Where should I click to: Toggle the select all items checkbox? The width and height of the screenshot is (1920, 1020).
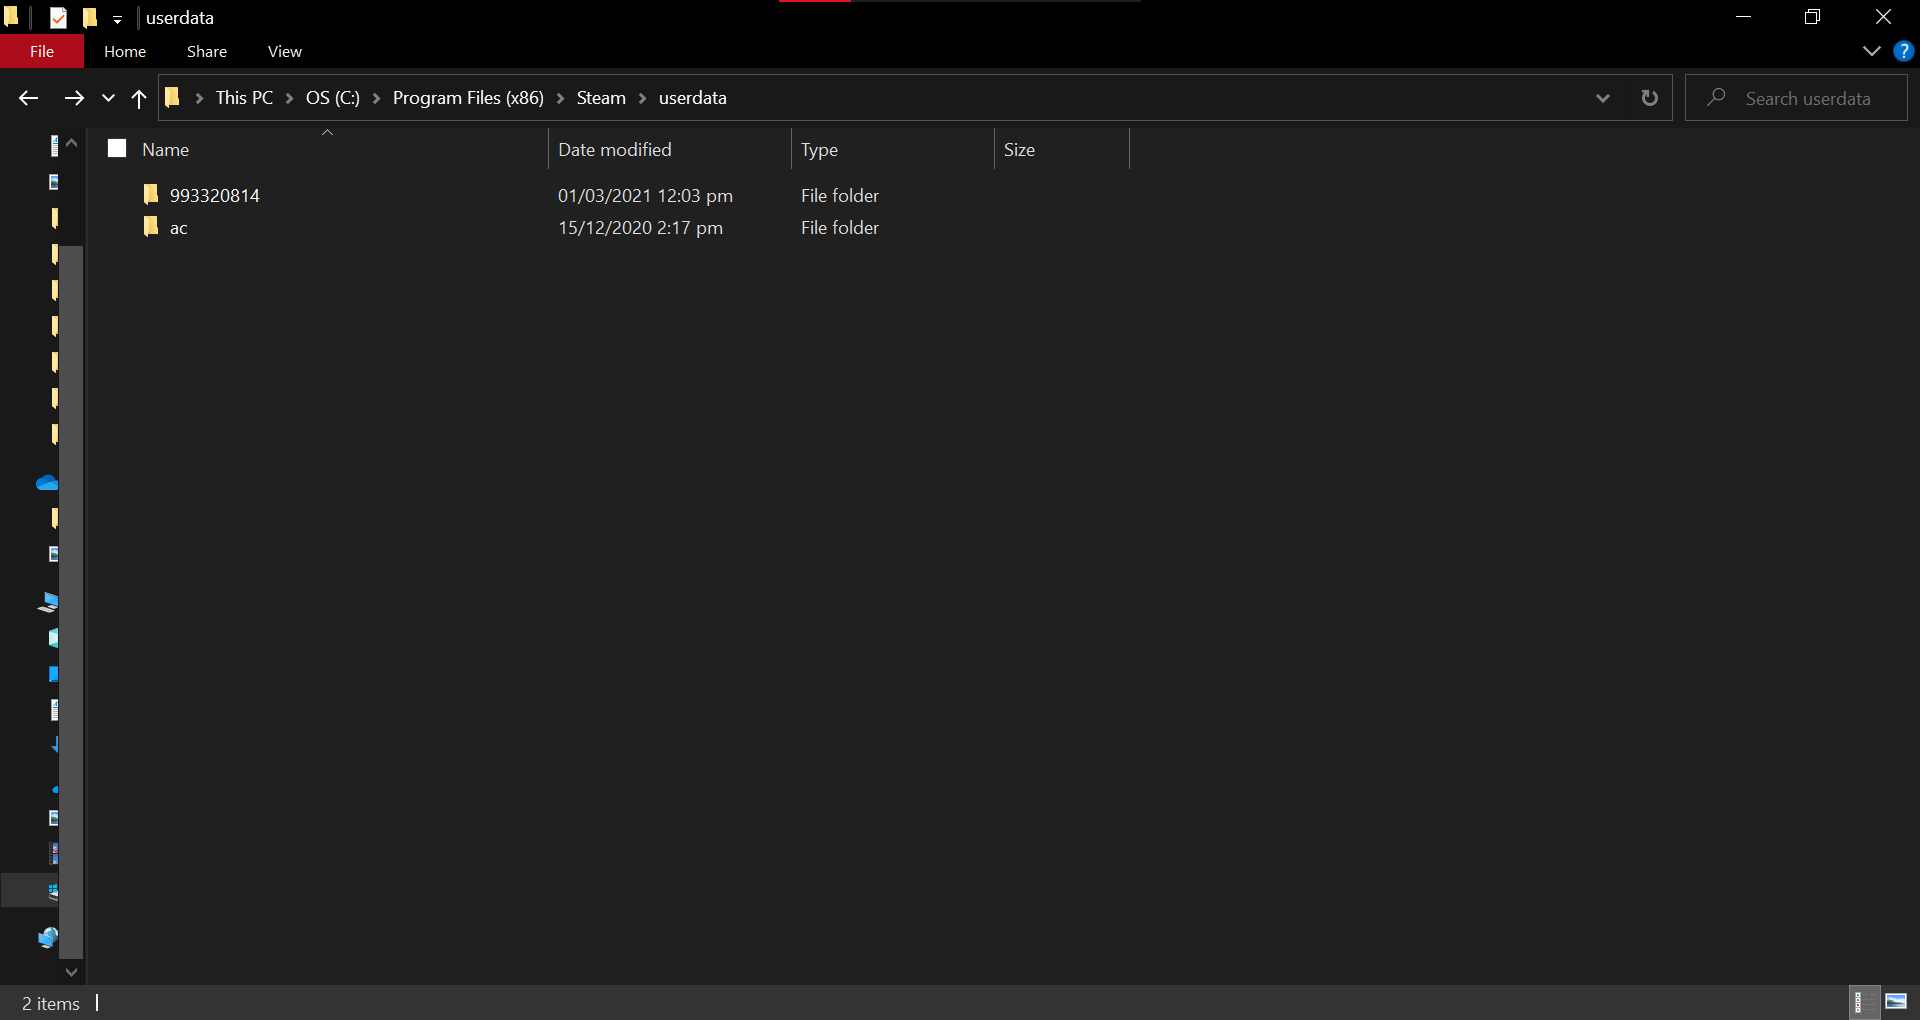pos(117,149)
